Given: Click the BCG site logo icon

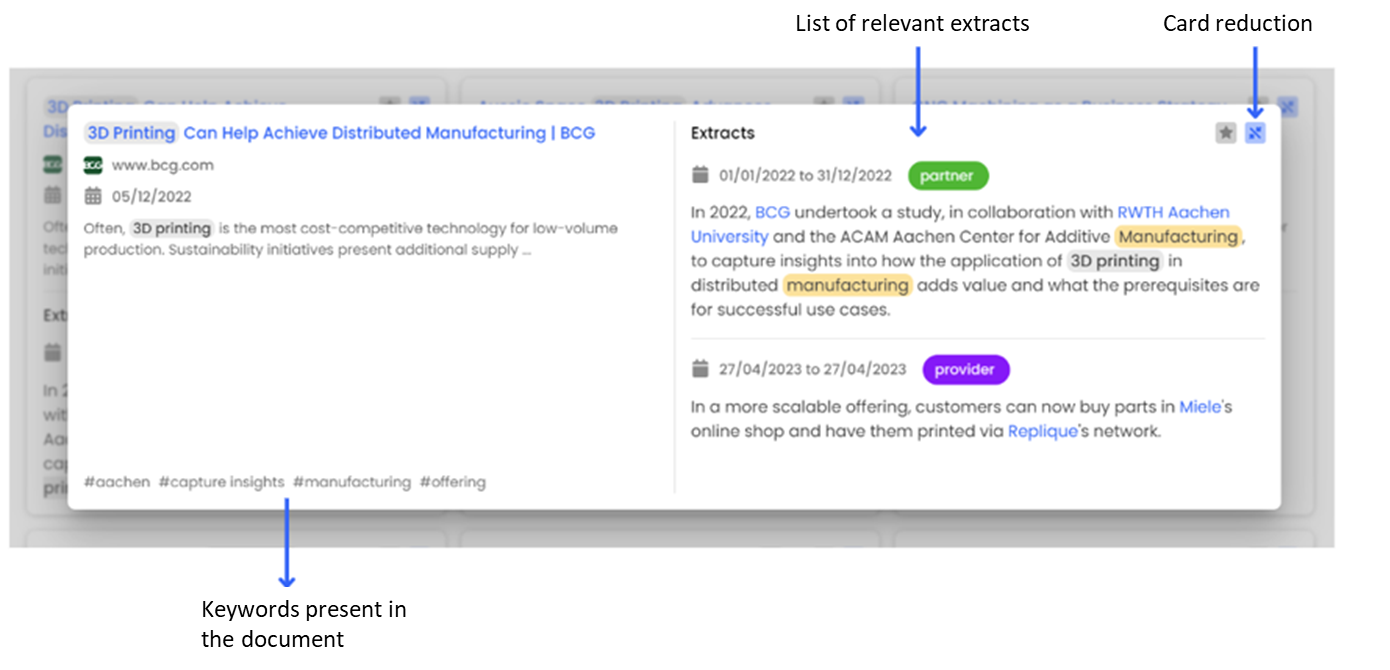Looking at the screenshot, I should click(93, 165).
